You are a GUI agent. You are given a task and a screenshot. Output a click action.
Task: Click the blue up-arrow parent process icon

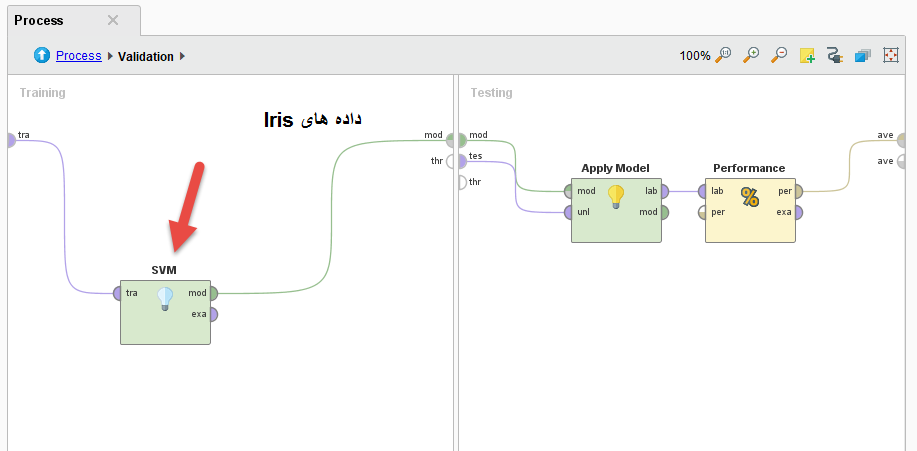(x=42, y=56)
